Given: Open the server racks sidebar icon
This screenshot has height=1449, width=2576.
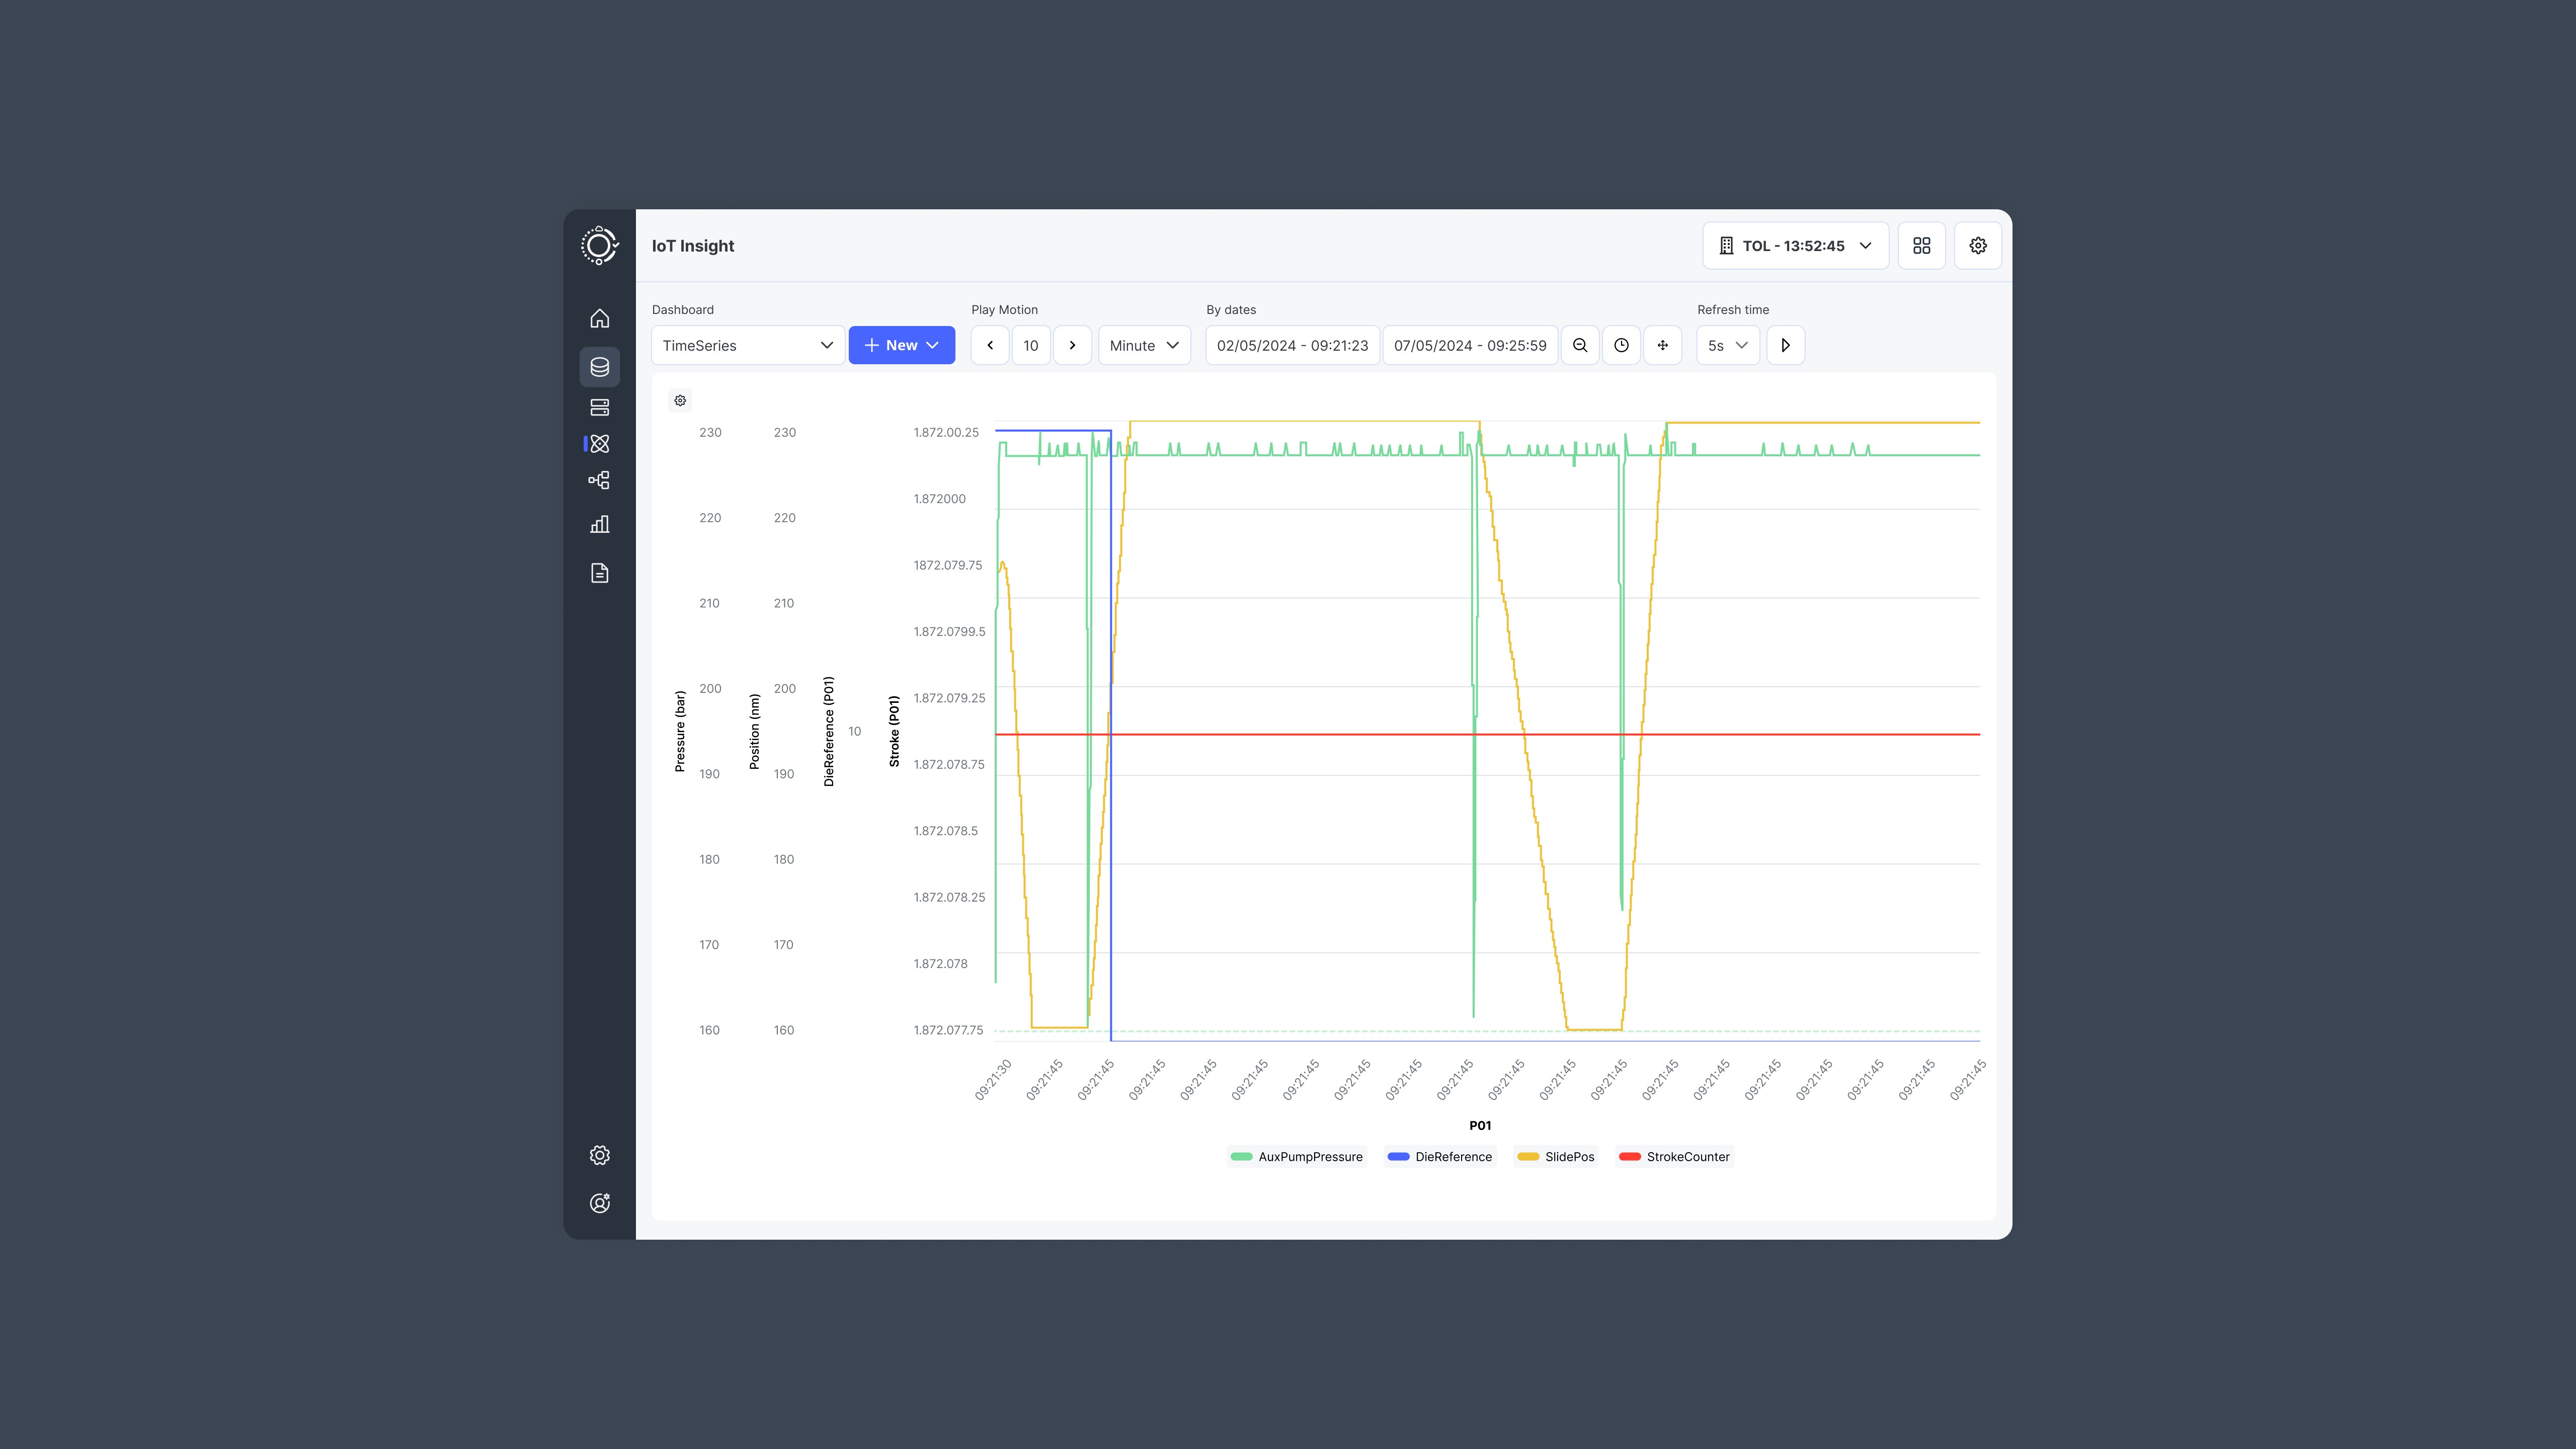Looking at the screenshot, I should pos(599,407).
